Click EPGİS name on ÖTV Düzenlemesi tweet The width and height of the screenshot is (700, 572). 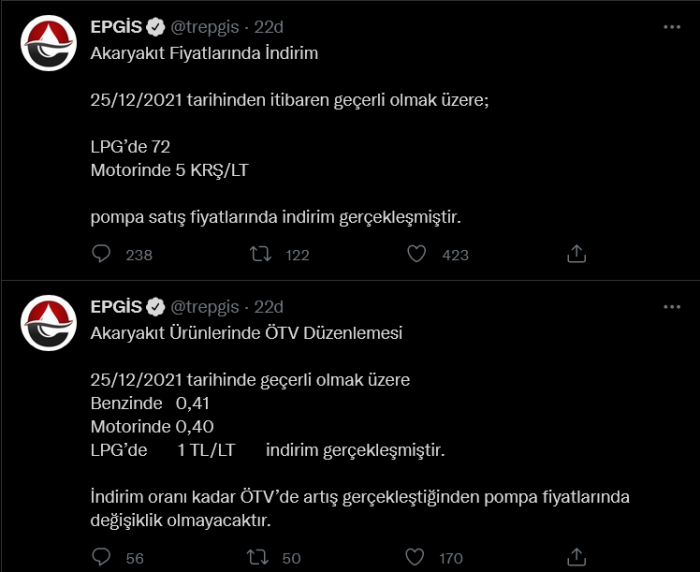(115, 307)
